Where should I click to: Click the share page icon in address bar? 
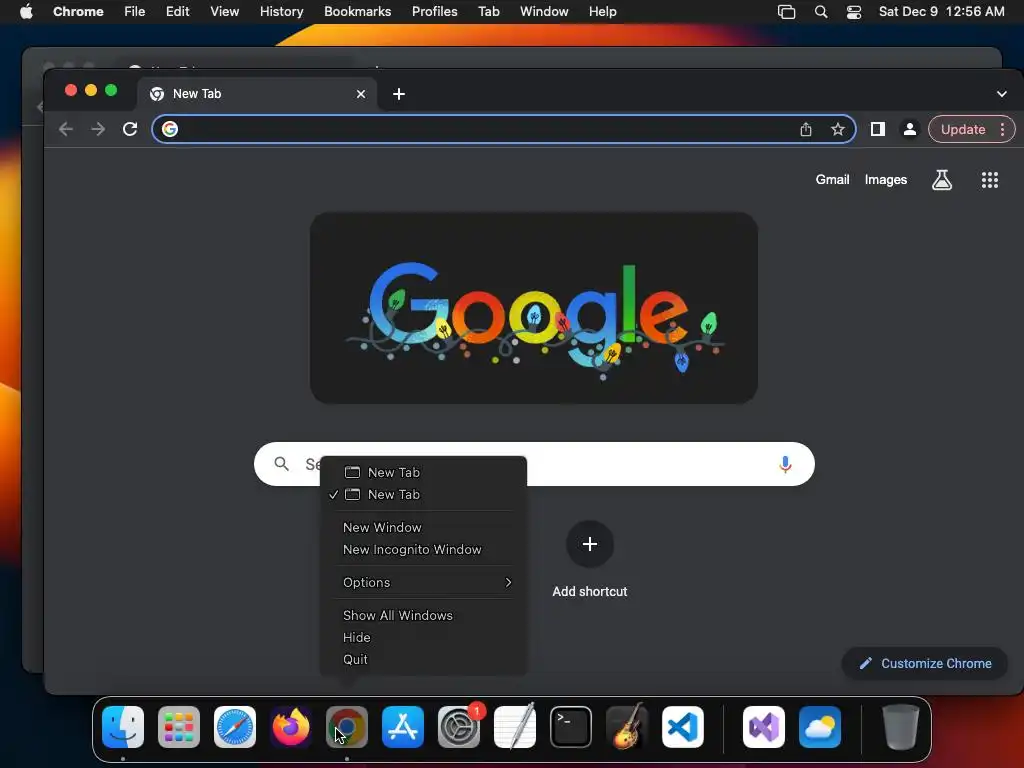(x=806, y=129)
